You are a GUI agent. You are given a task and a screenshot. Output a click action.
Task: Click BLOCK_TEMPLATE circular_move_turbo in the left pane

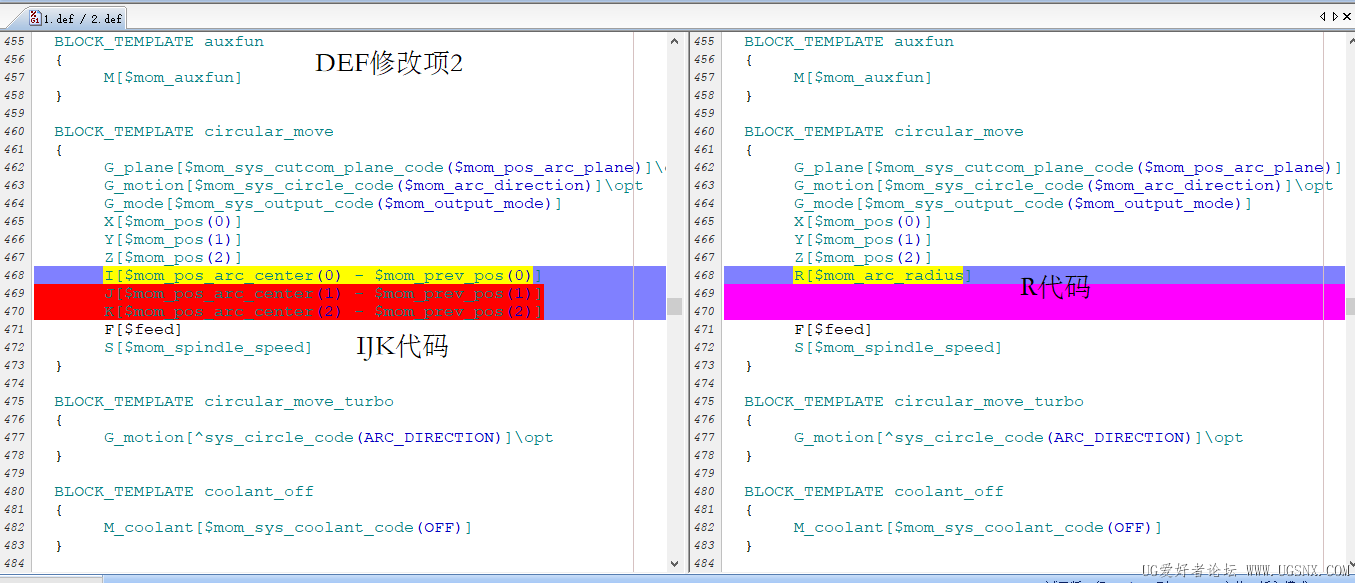pyautogui.click(x=224, y=401)
